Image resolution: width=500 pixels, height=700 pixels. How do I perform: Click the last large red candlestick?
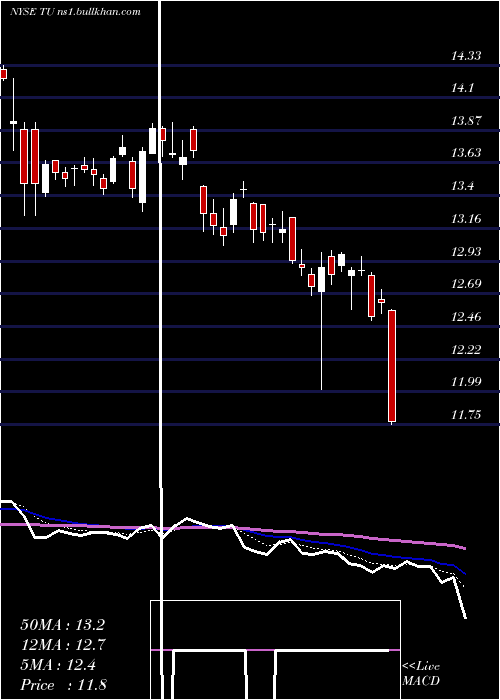pyautogui.click(x=392, y=366)
